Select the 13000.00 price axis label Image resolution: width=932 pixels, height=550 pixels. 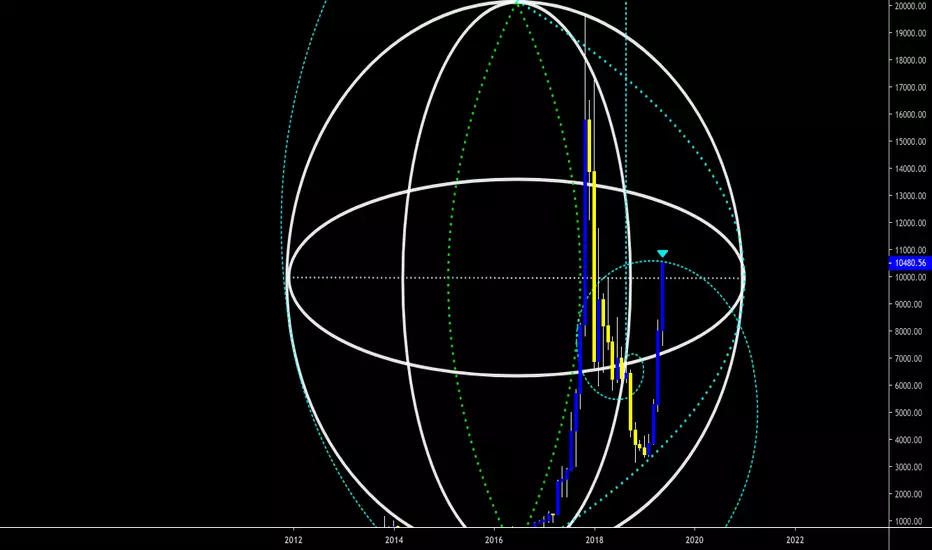tap(910, 196)
